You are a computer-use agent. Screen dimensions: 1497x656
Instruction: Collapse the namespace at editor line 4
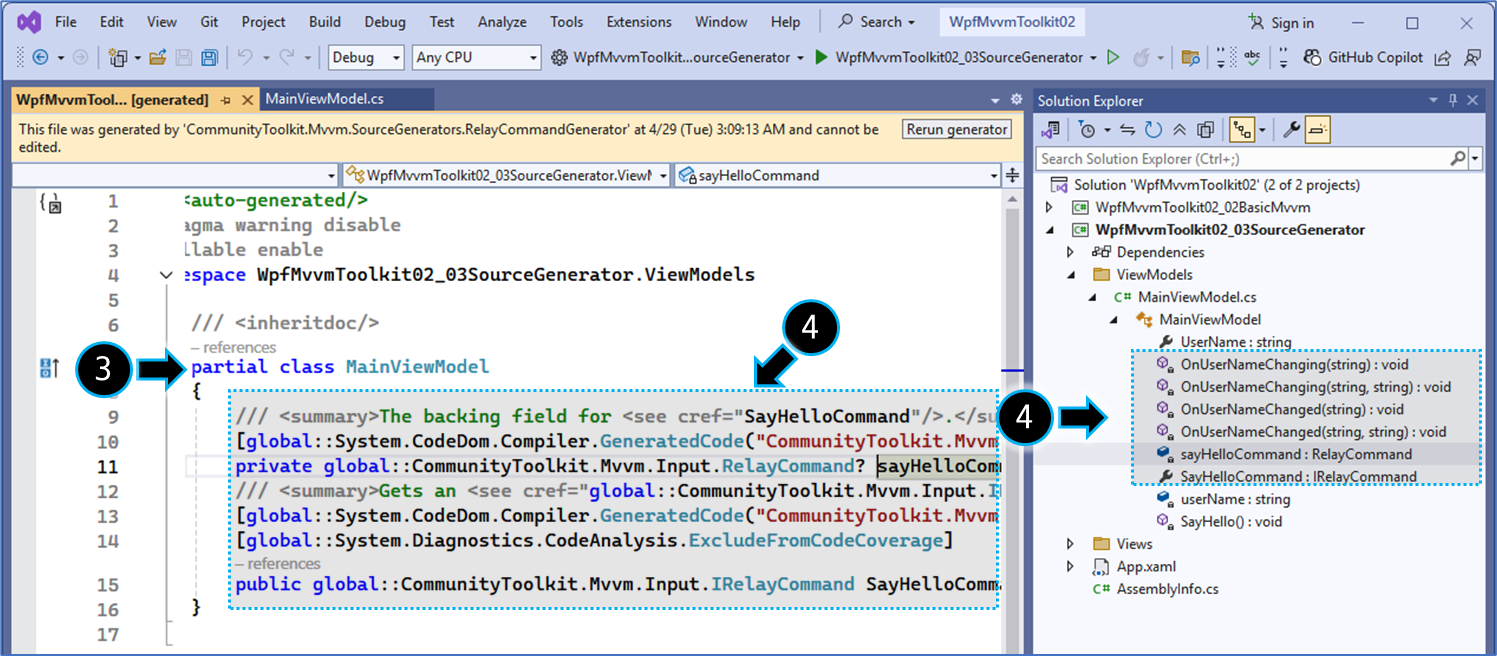pos(166,275)
